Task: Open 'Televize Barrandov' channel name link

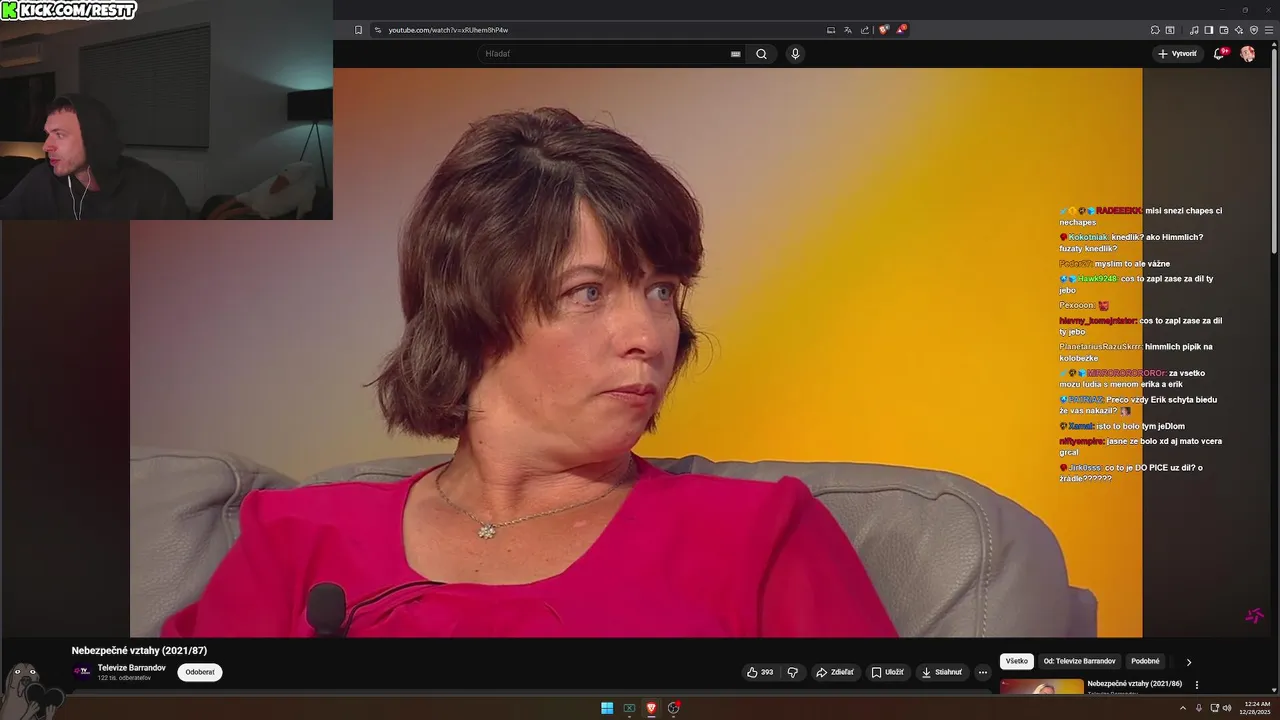Action: [131, 668]
